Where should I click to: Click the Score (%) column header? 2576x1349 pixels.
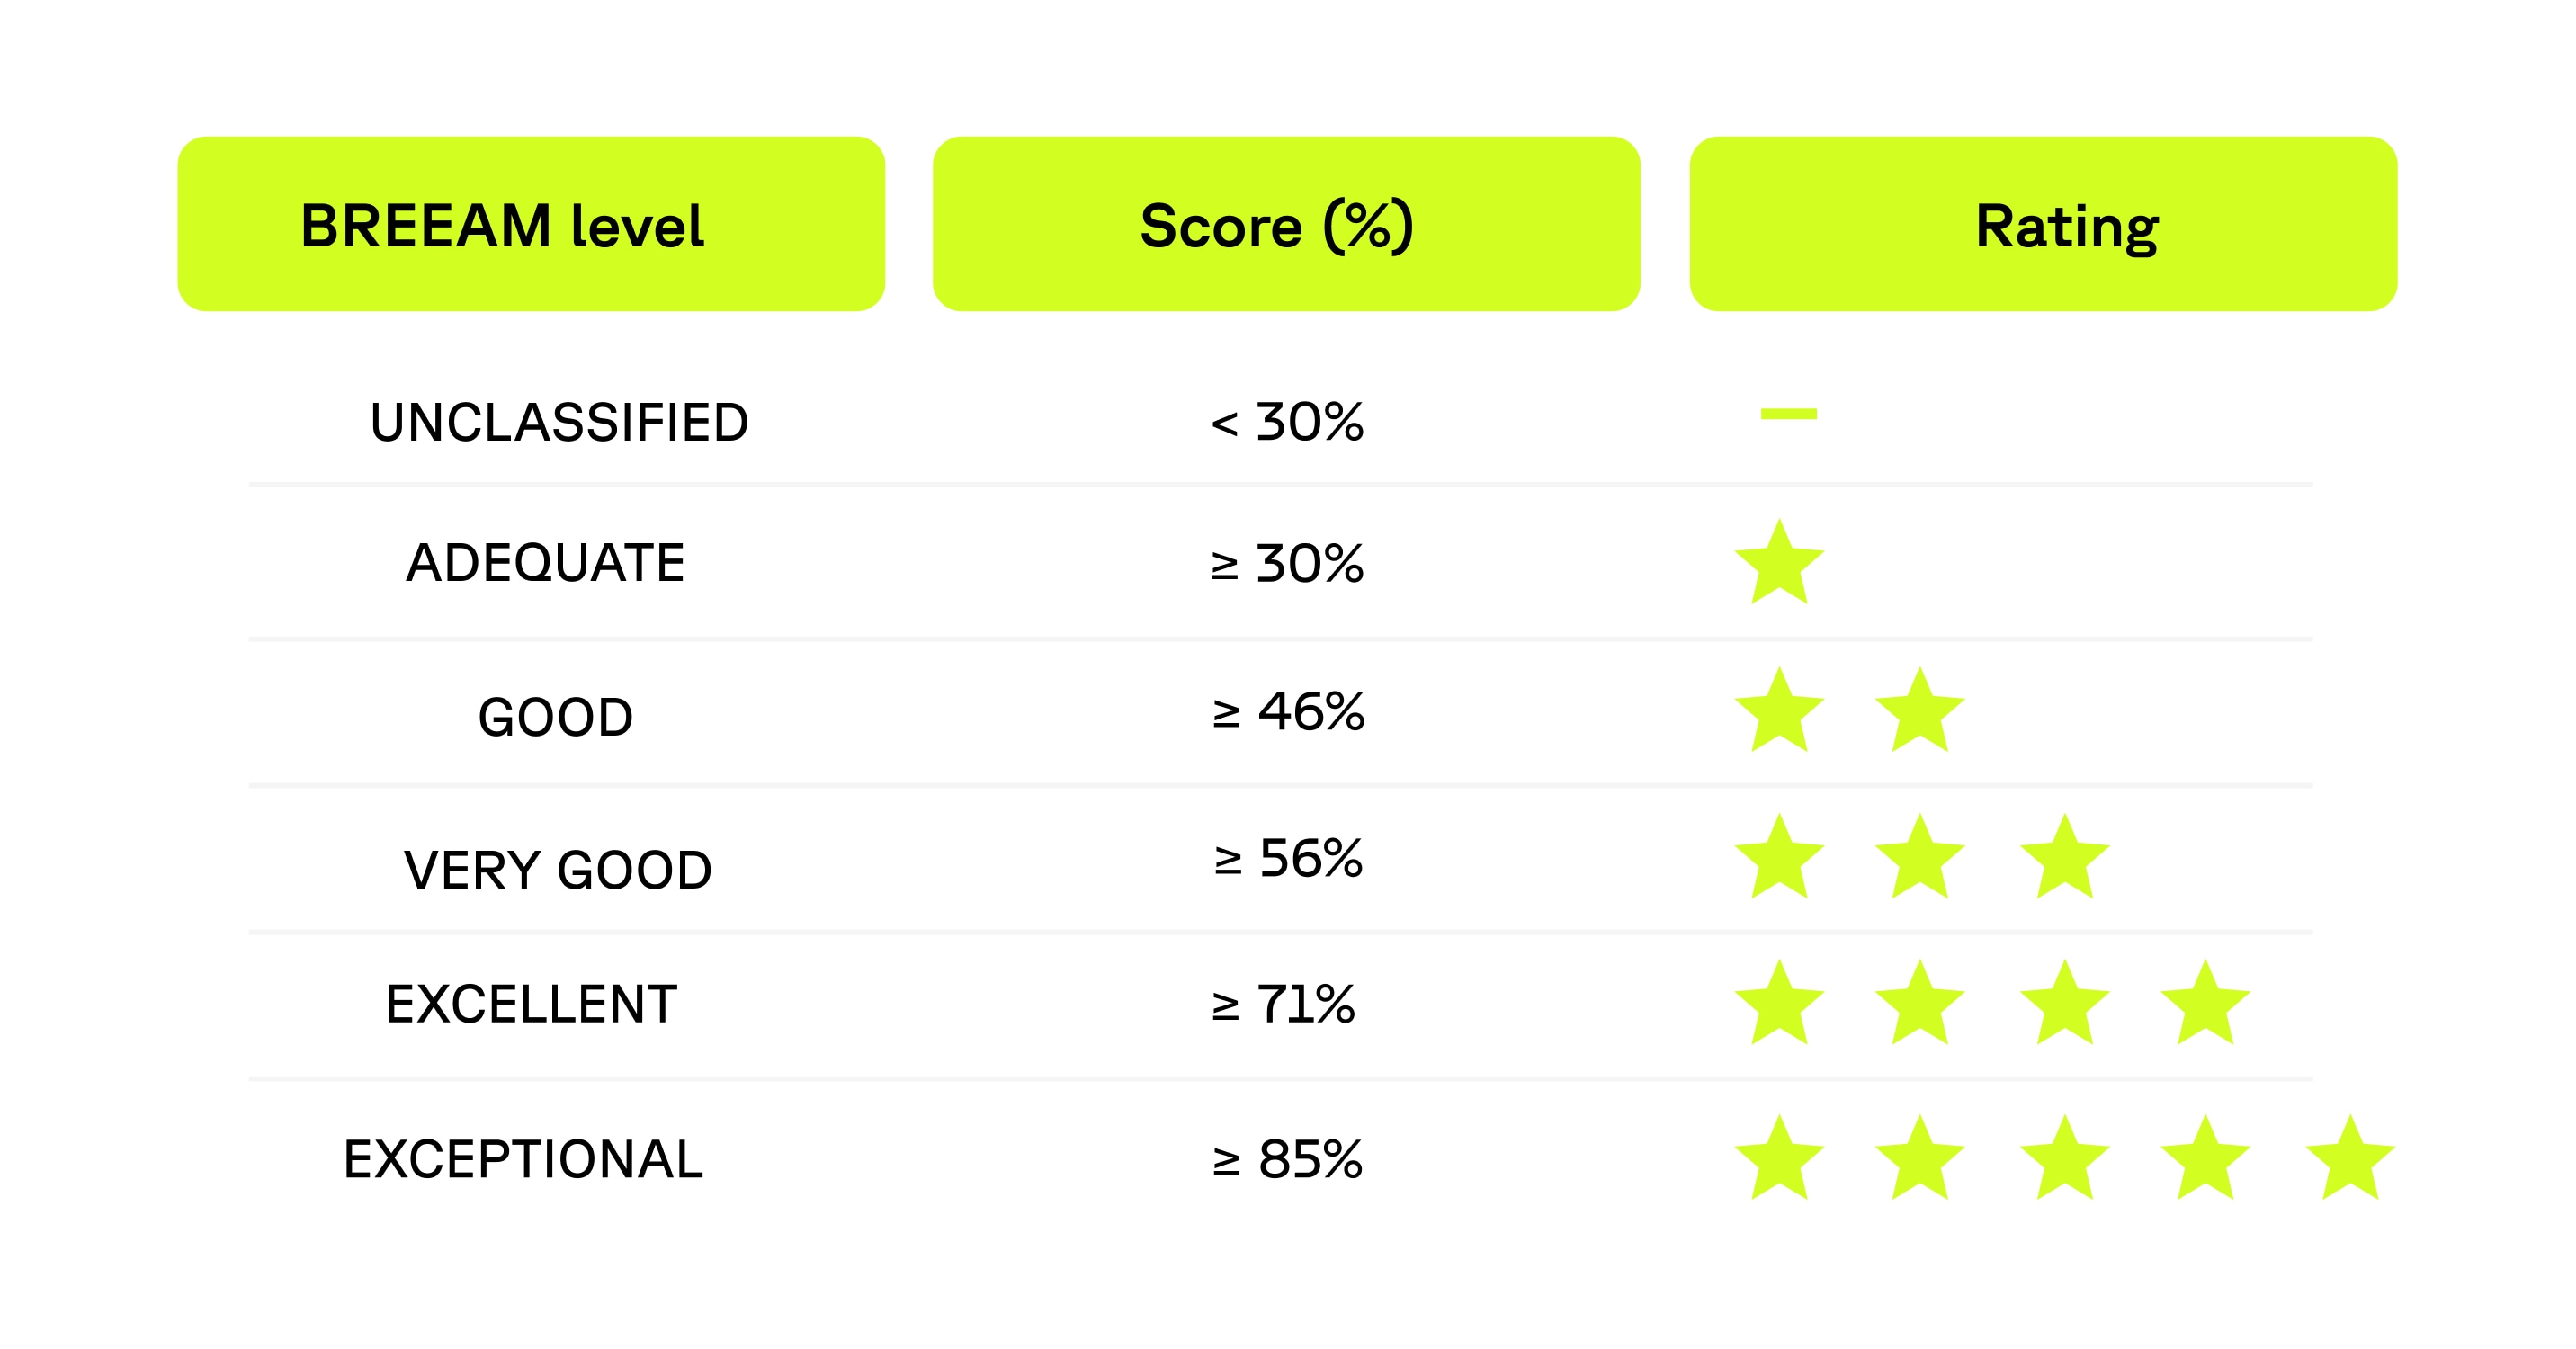tap(1286, 224)
